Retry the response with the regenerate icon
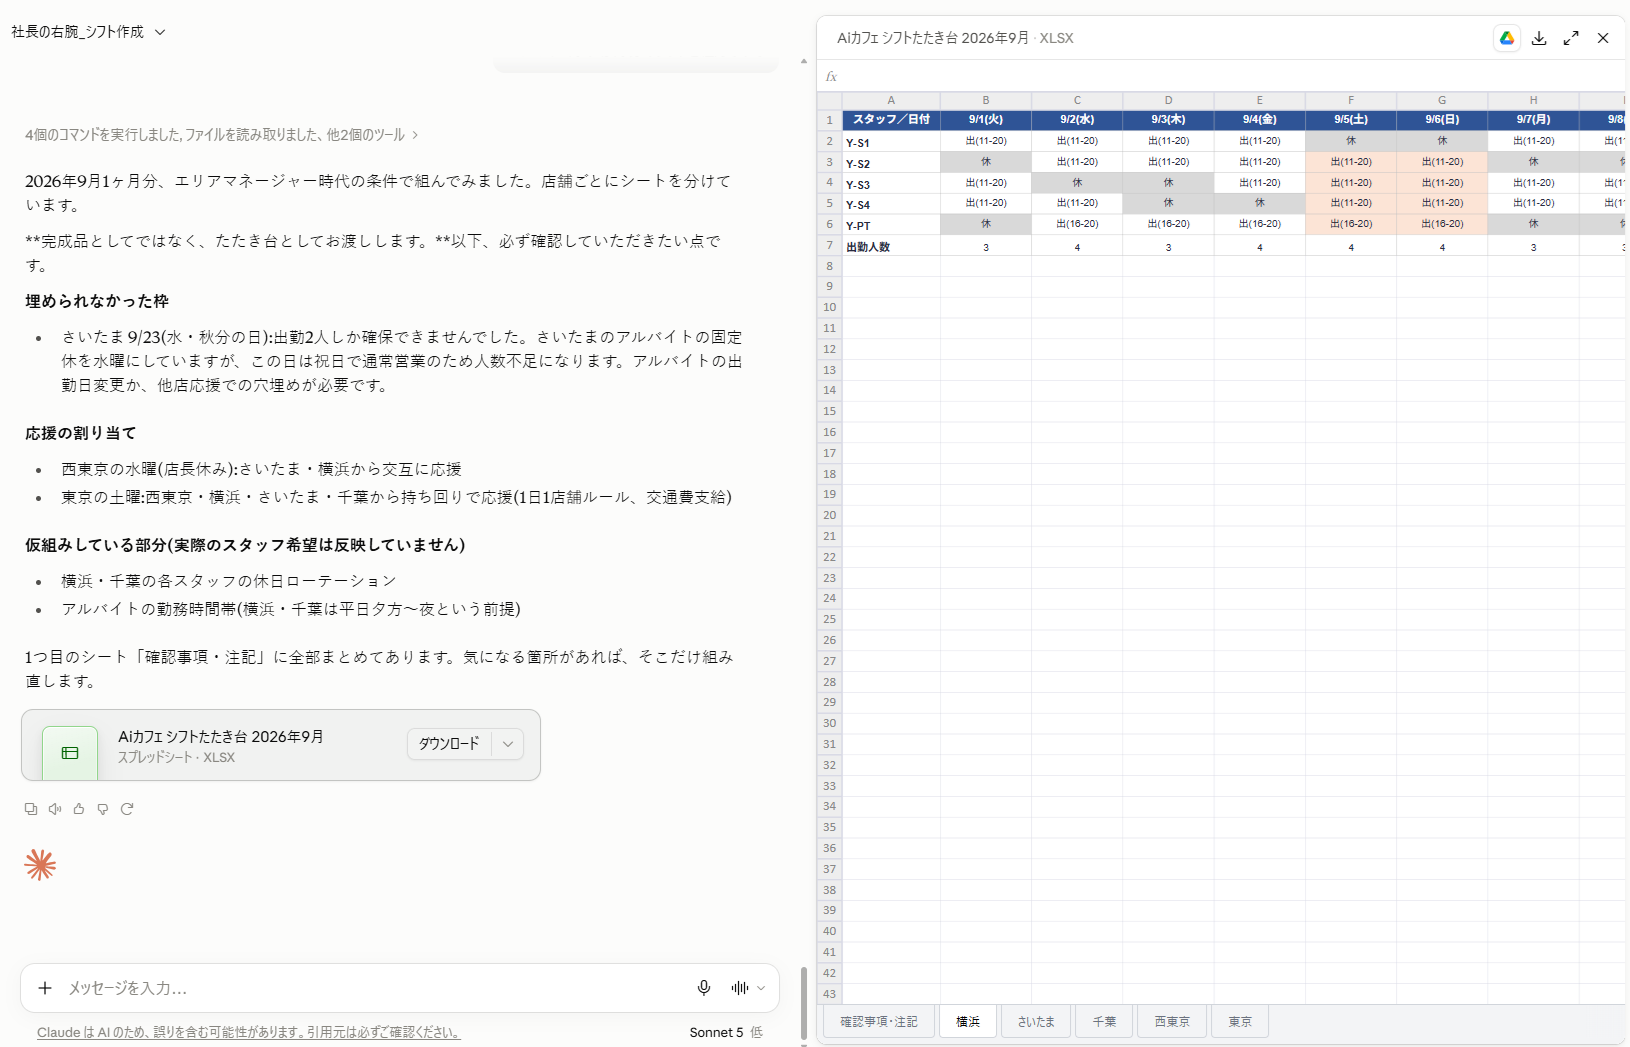This screenshot has width=1630, height=1047. point(127,809)
